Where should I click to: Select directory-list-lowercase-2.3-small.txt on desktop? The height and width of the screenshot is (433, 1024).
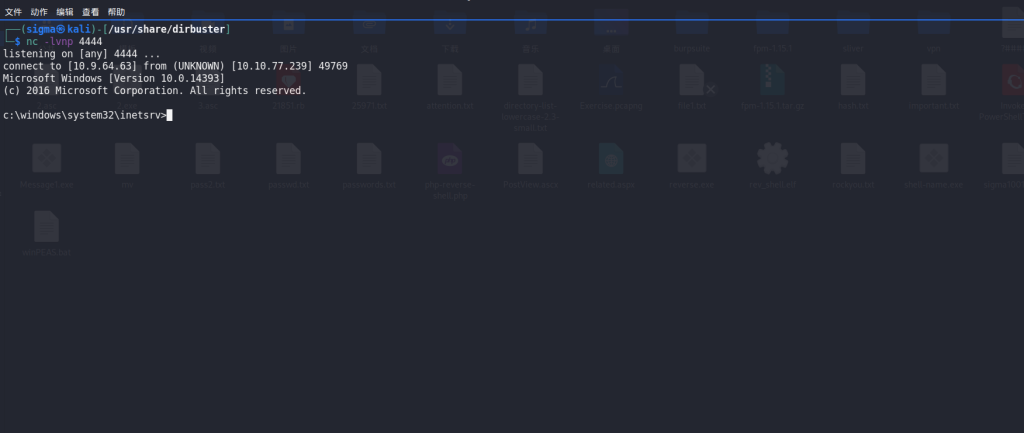[530, 98]
